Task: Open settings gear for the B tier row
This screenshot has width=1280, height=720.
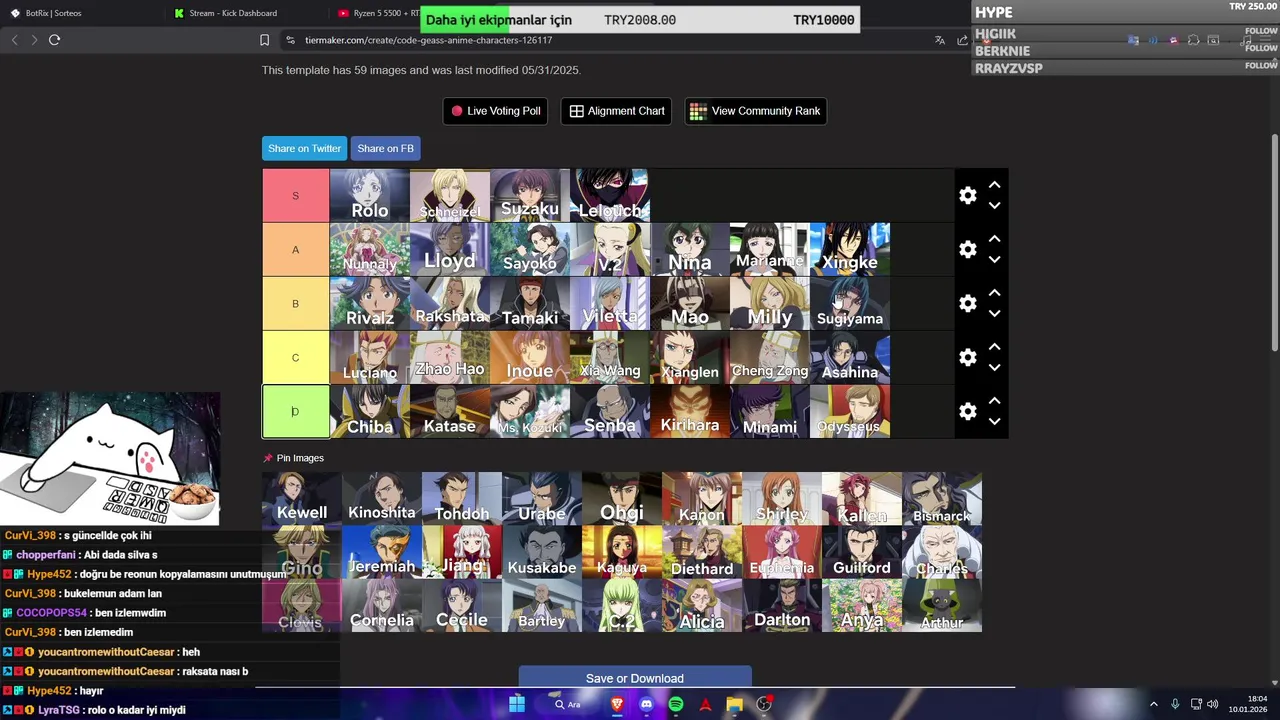Action: (x=967, y=304)
